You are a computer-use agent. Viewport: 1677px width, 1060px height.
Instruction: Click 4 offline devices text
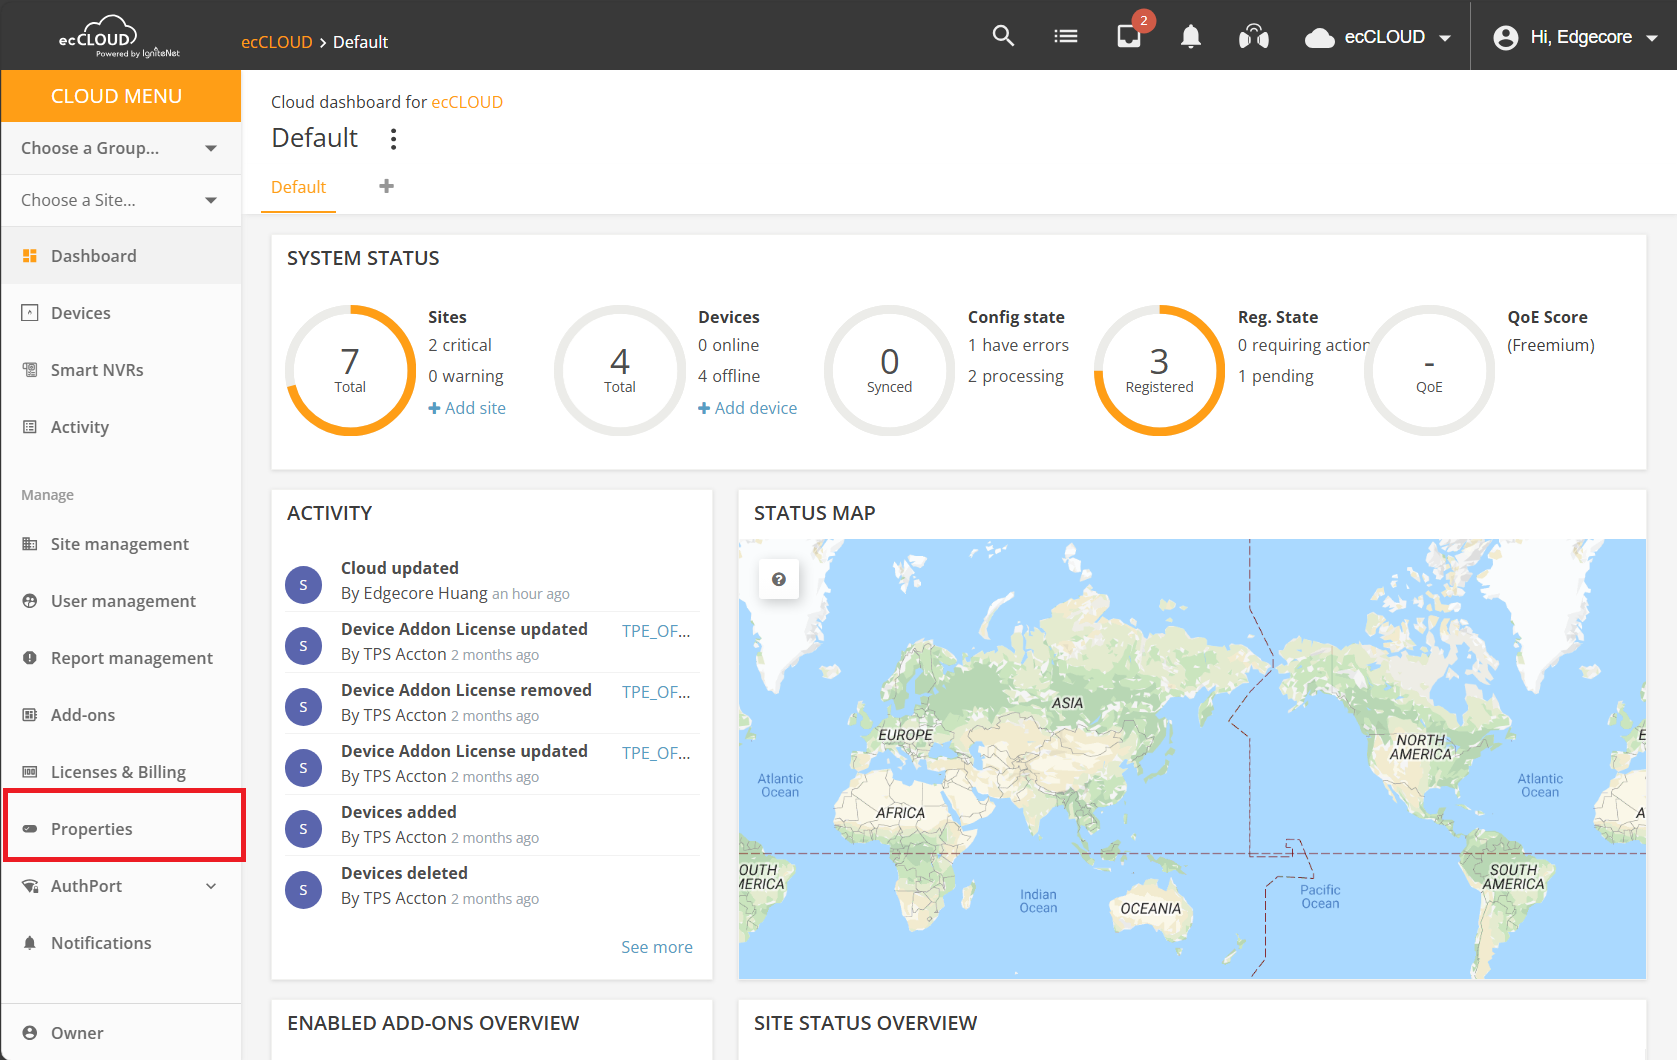tap(729, 376)
